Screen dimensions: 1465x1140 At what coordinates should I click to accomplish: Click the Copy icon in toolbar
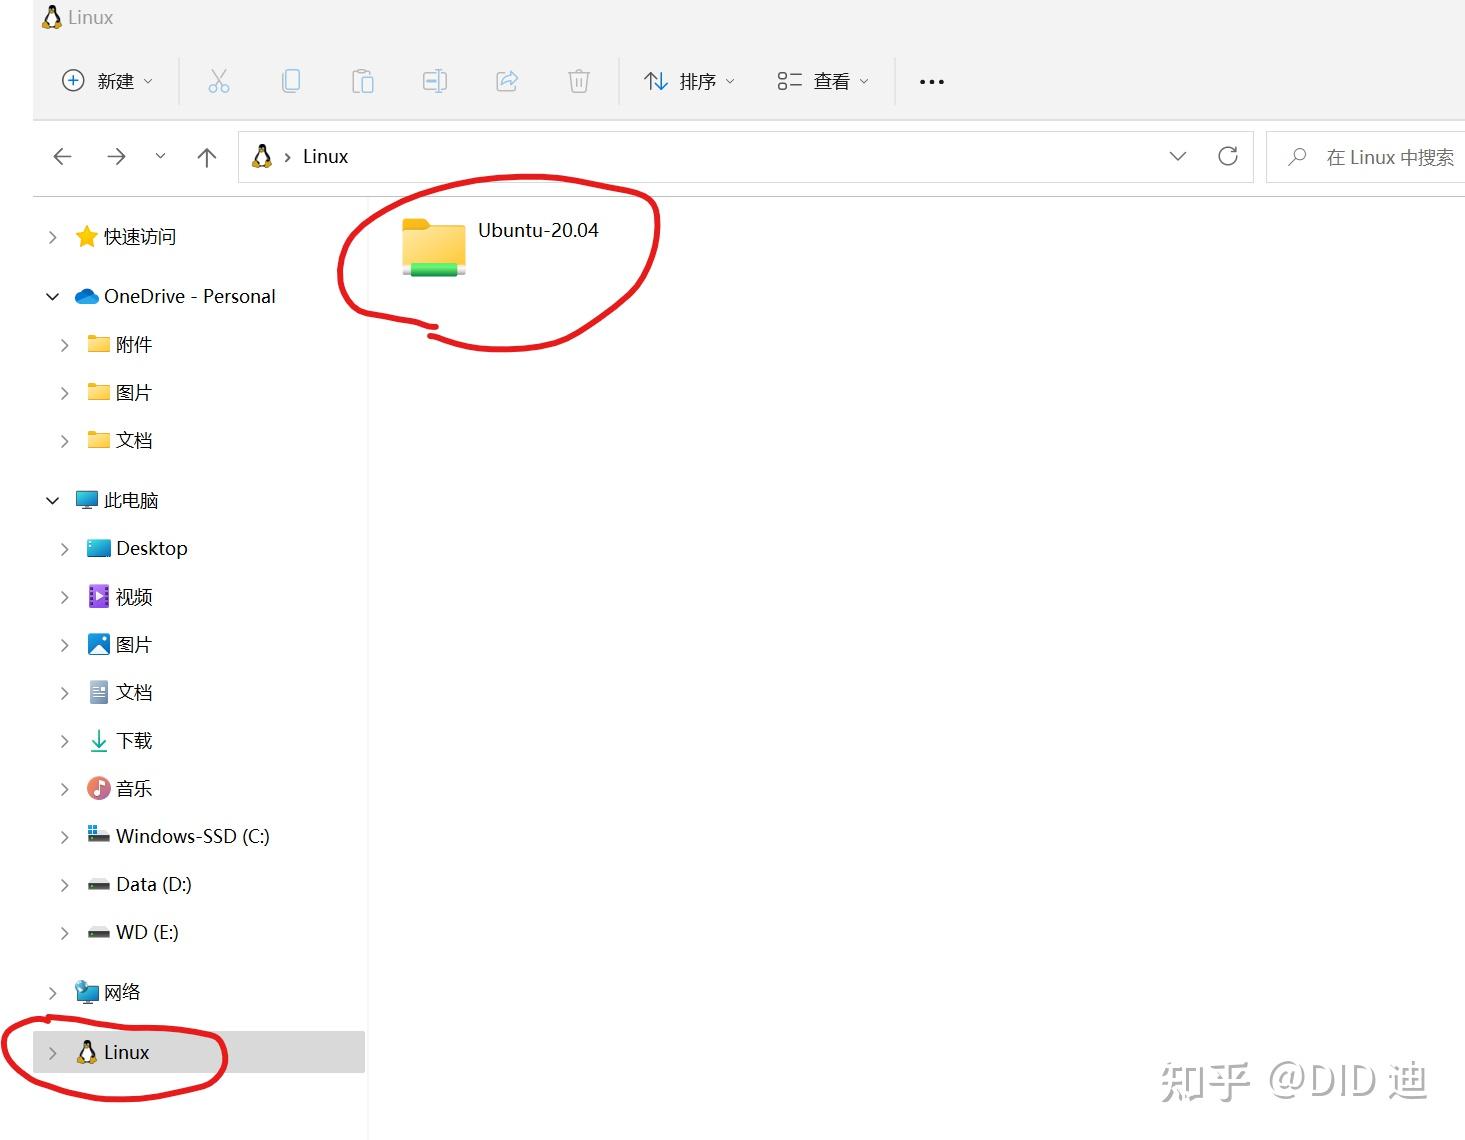[x=291, y=81]
